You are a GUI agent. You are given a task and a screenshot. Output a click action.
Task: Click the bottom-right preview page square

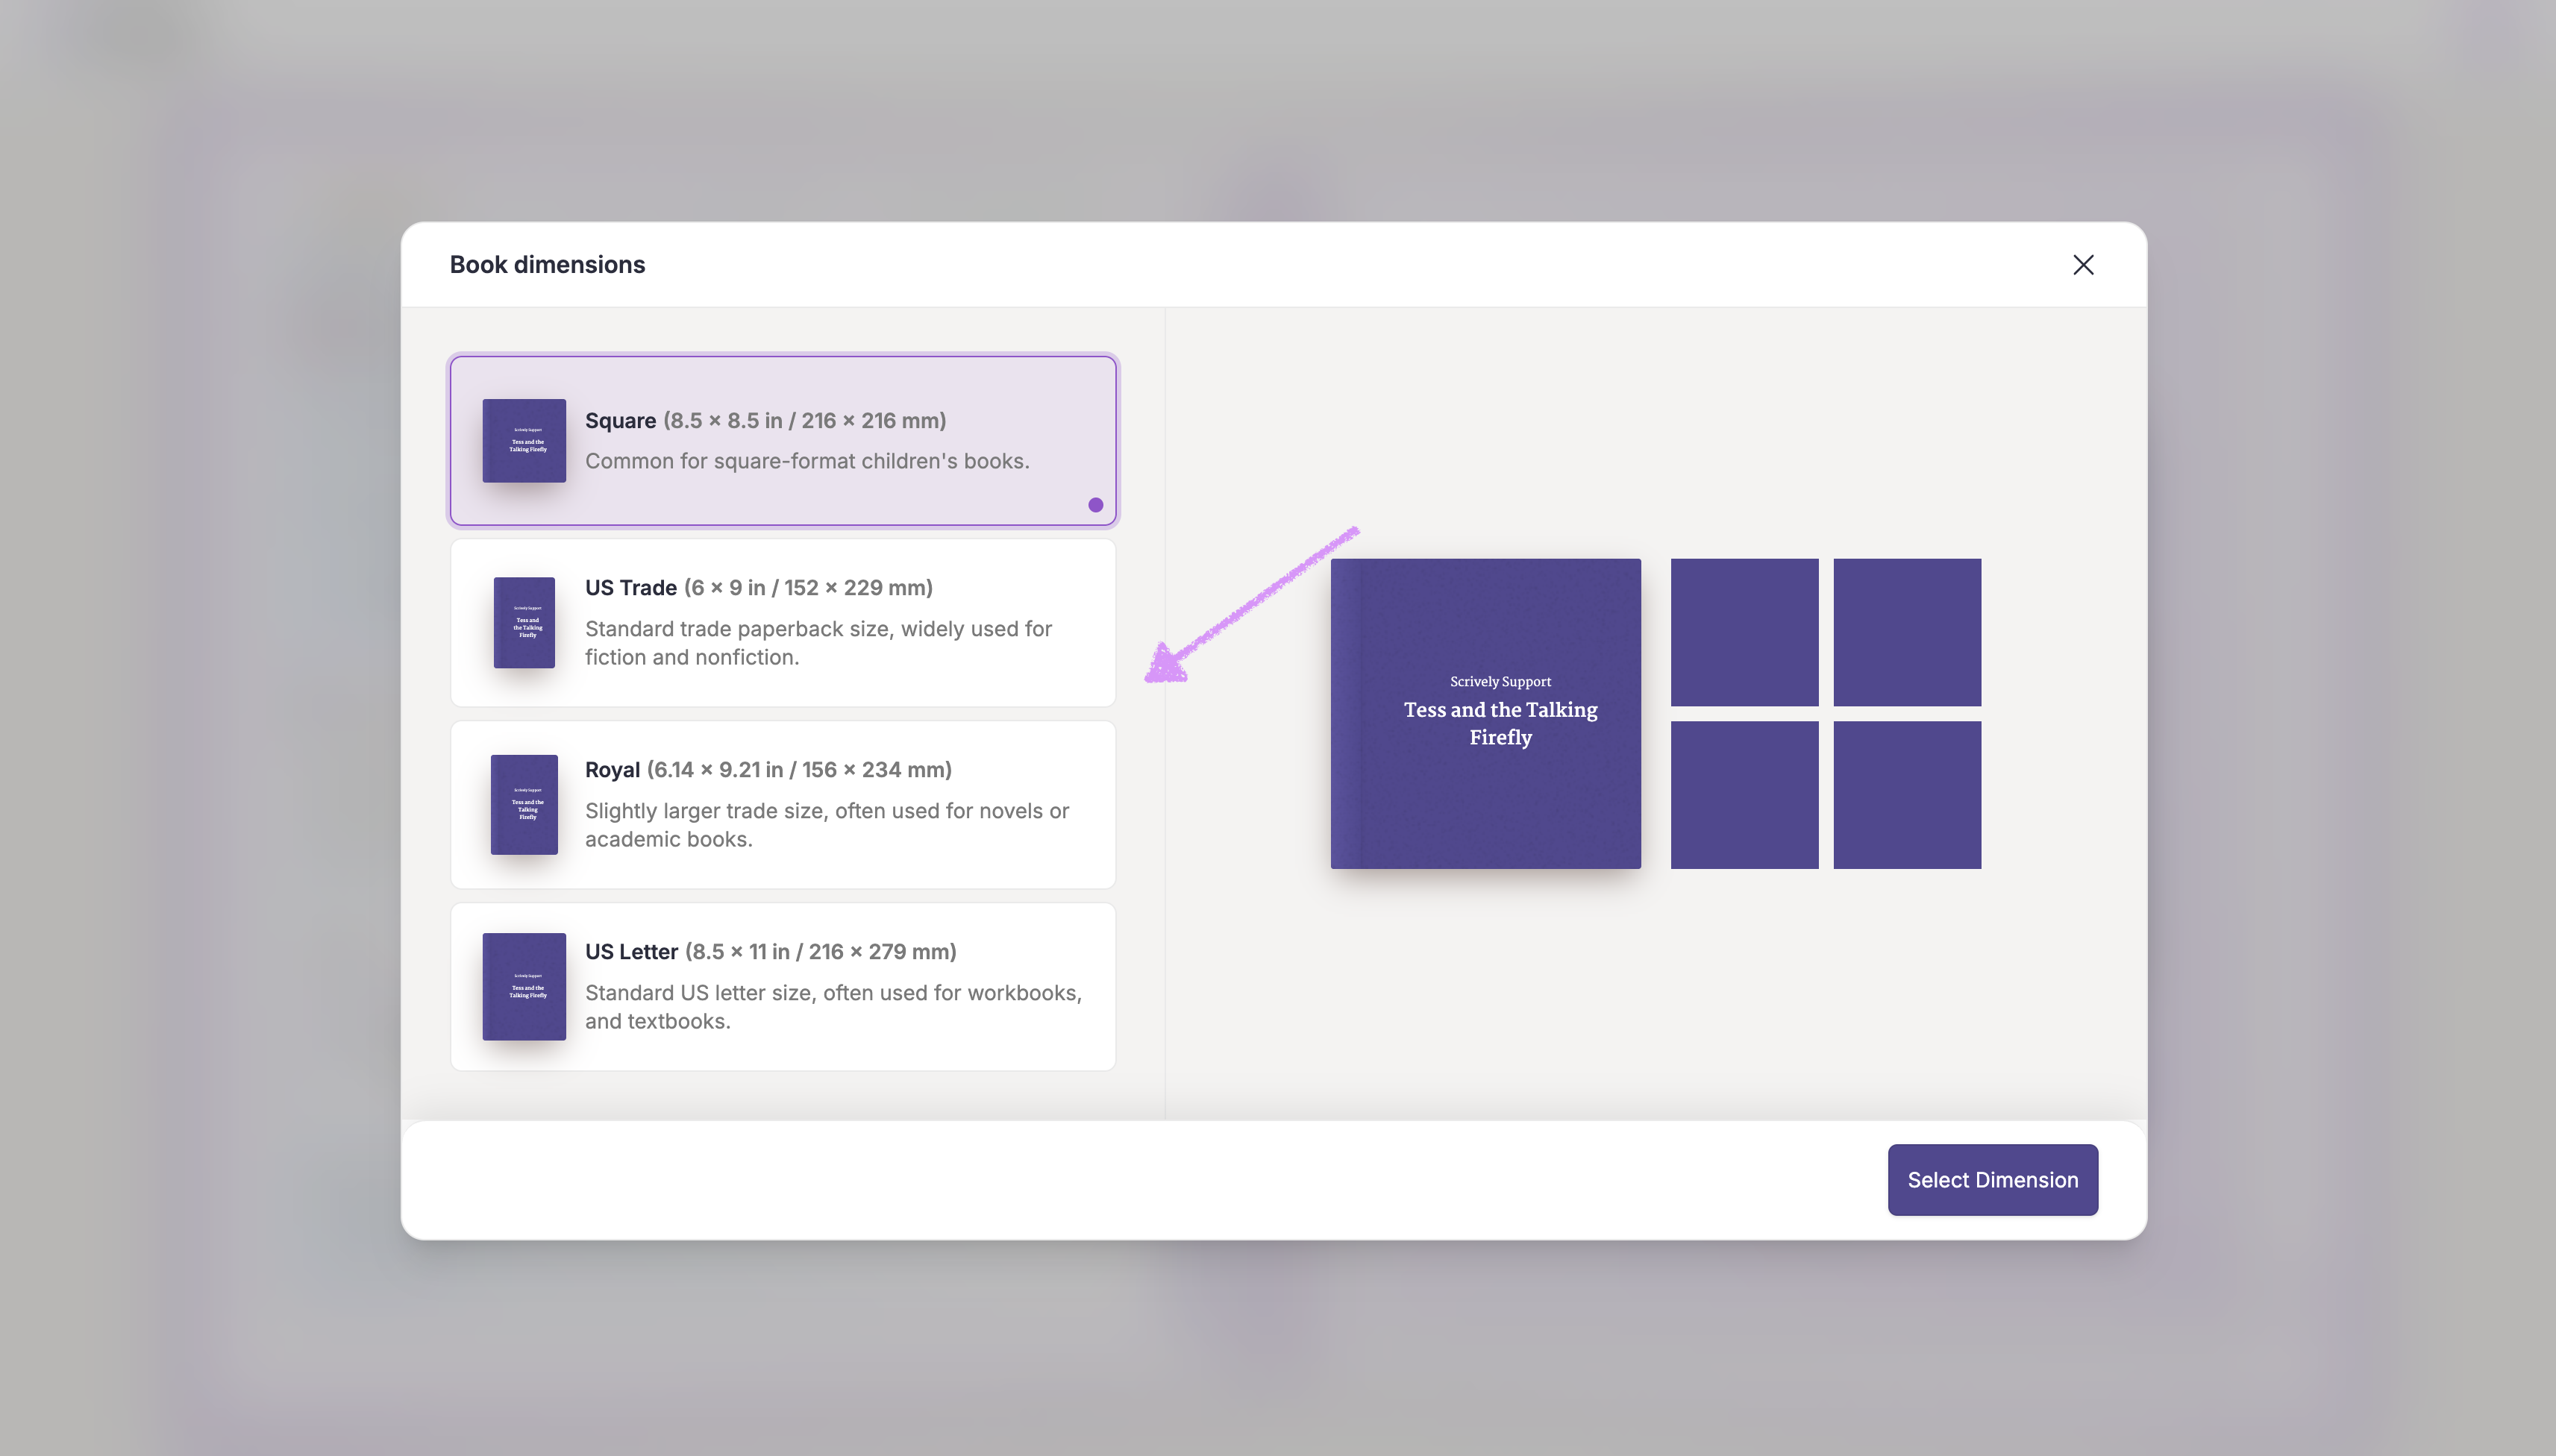[x=1907, y=795]
